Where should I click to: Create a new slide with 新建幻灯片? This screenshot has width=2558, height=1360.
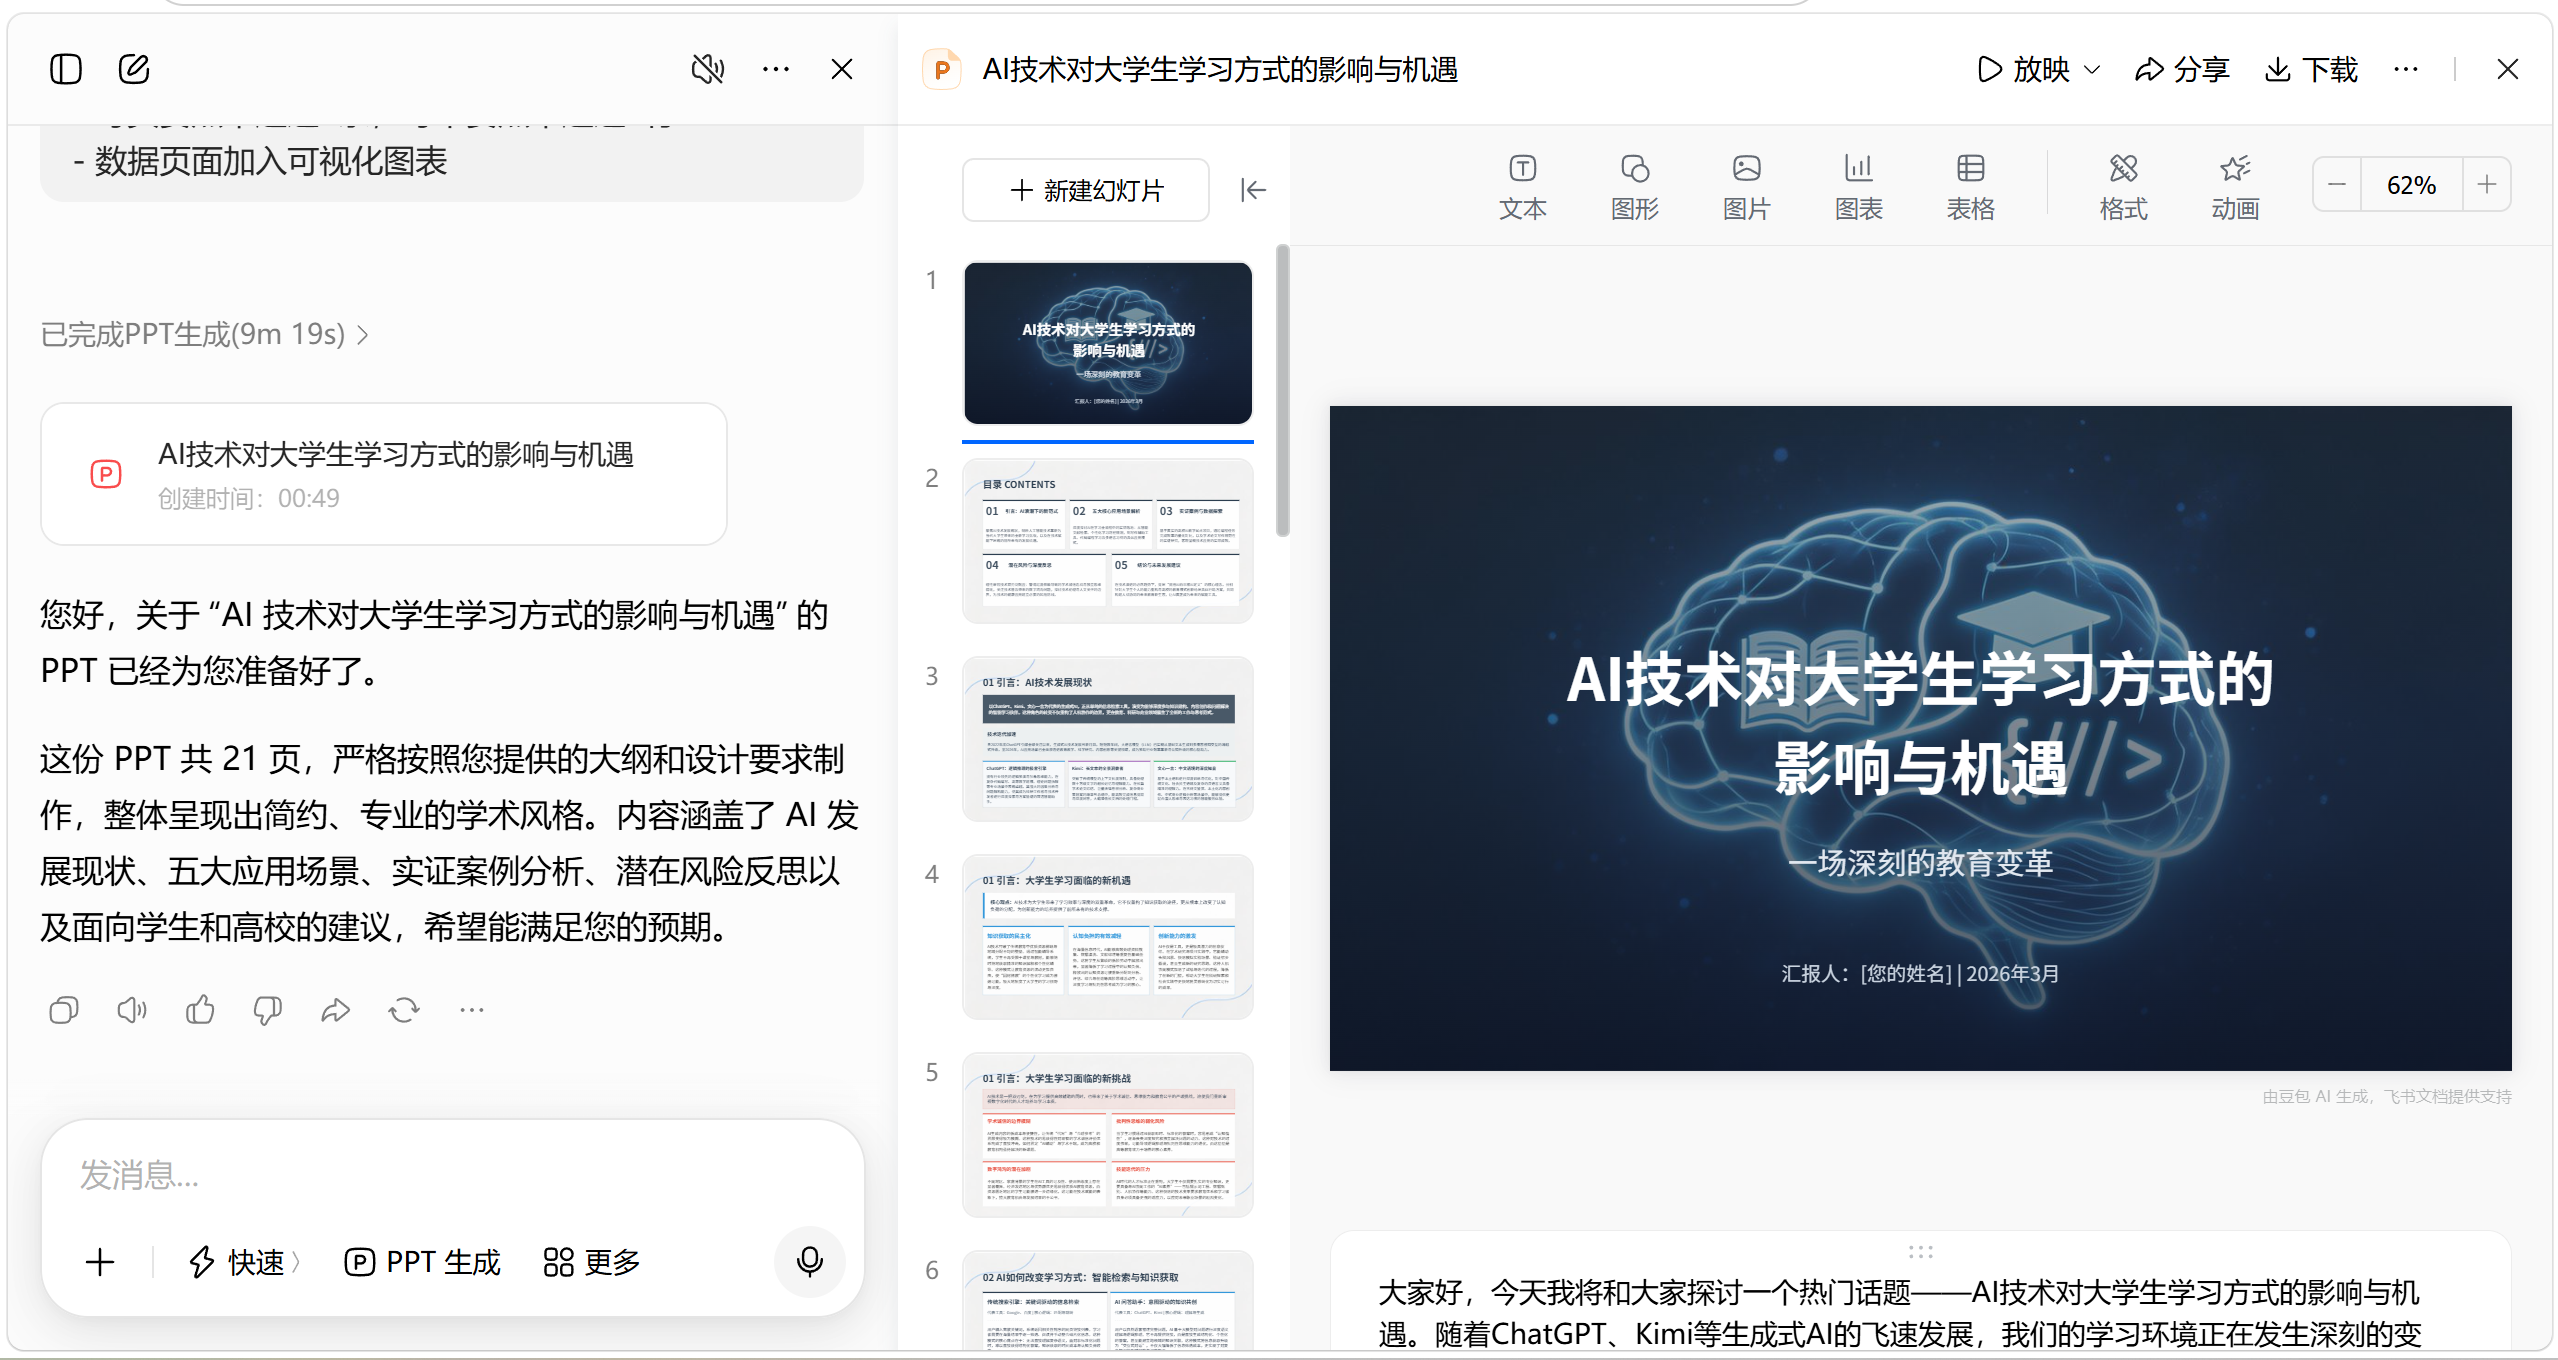click(1086, 190)
